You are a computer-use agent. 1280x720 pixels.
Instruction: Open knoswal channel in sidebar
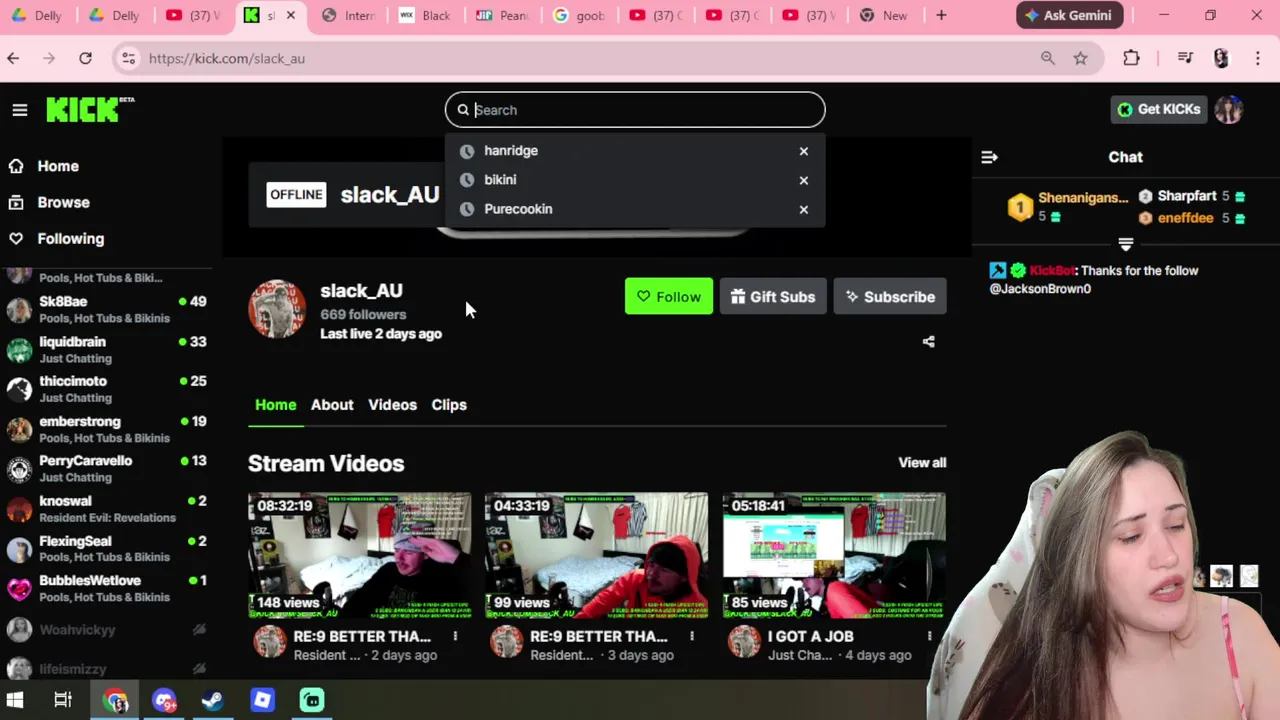106,508
